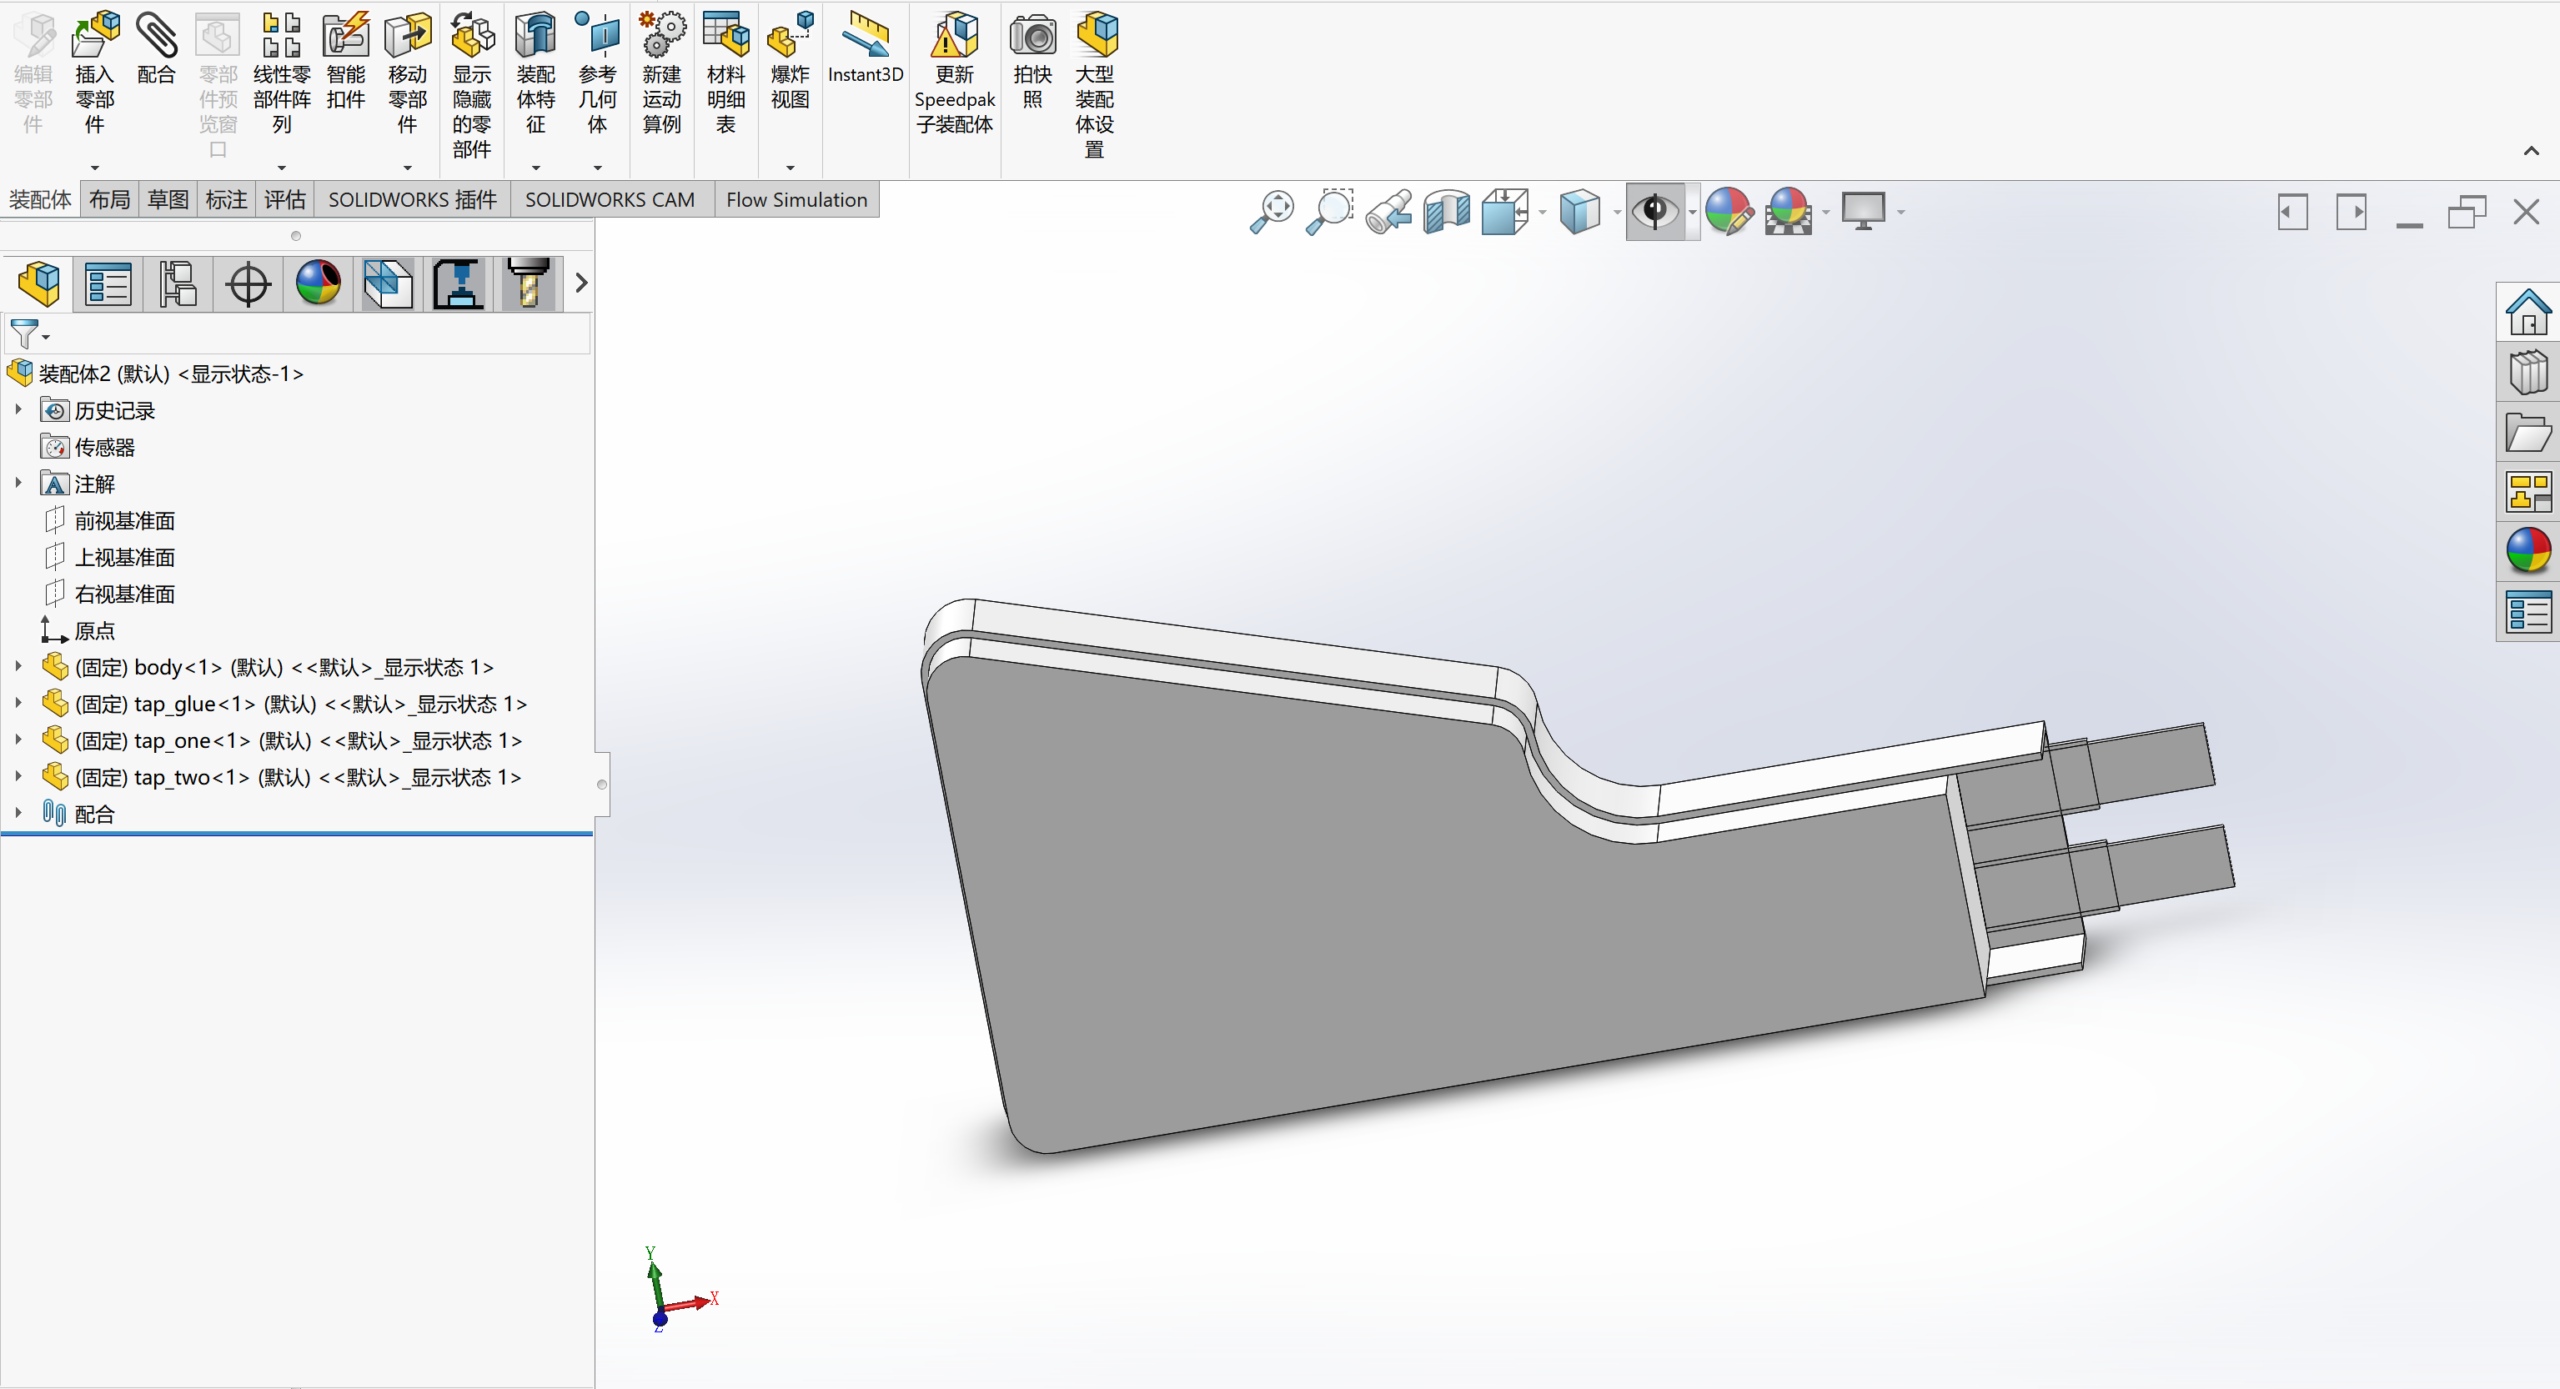The image size is (2560, 1389).
Task: Open tree filter dropdown
Action: click(x=30, y=334)
